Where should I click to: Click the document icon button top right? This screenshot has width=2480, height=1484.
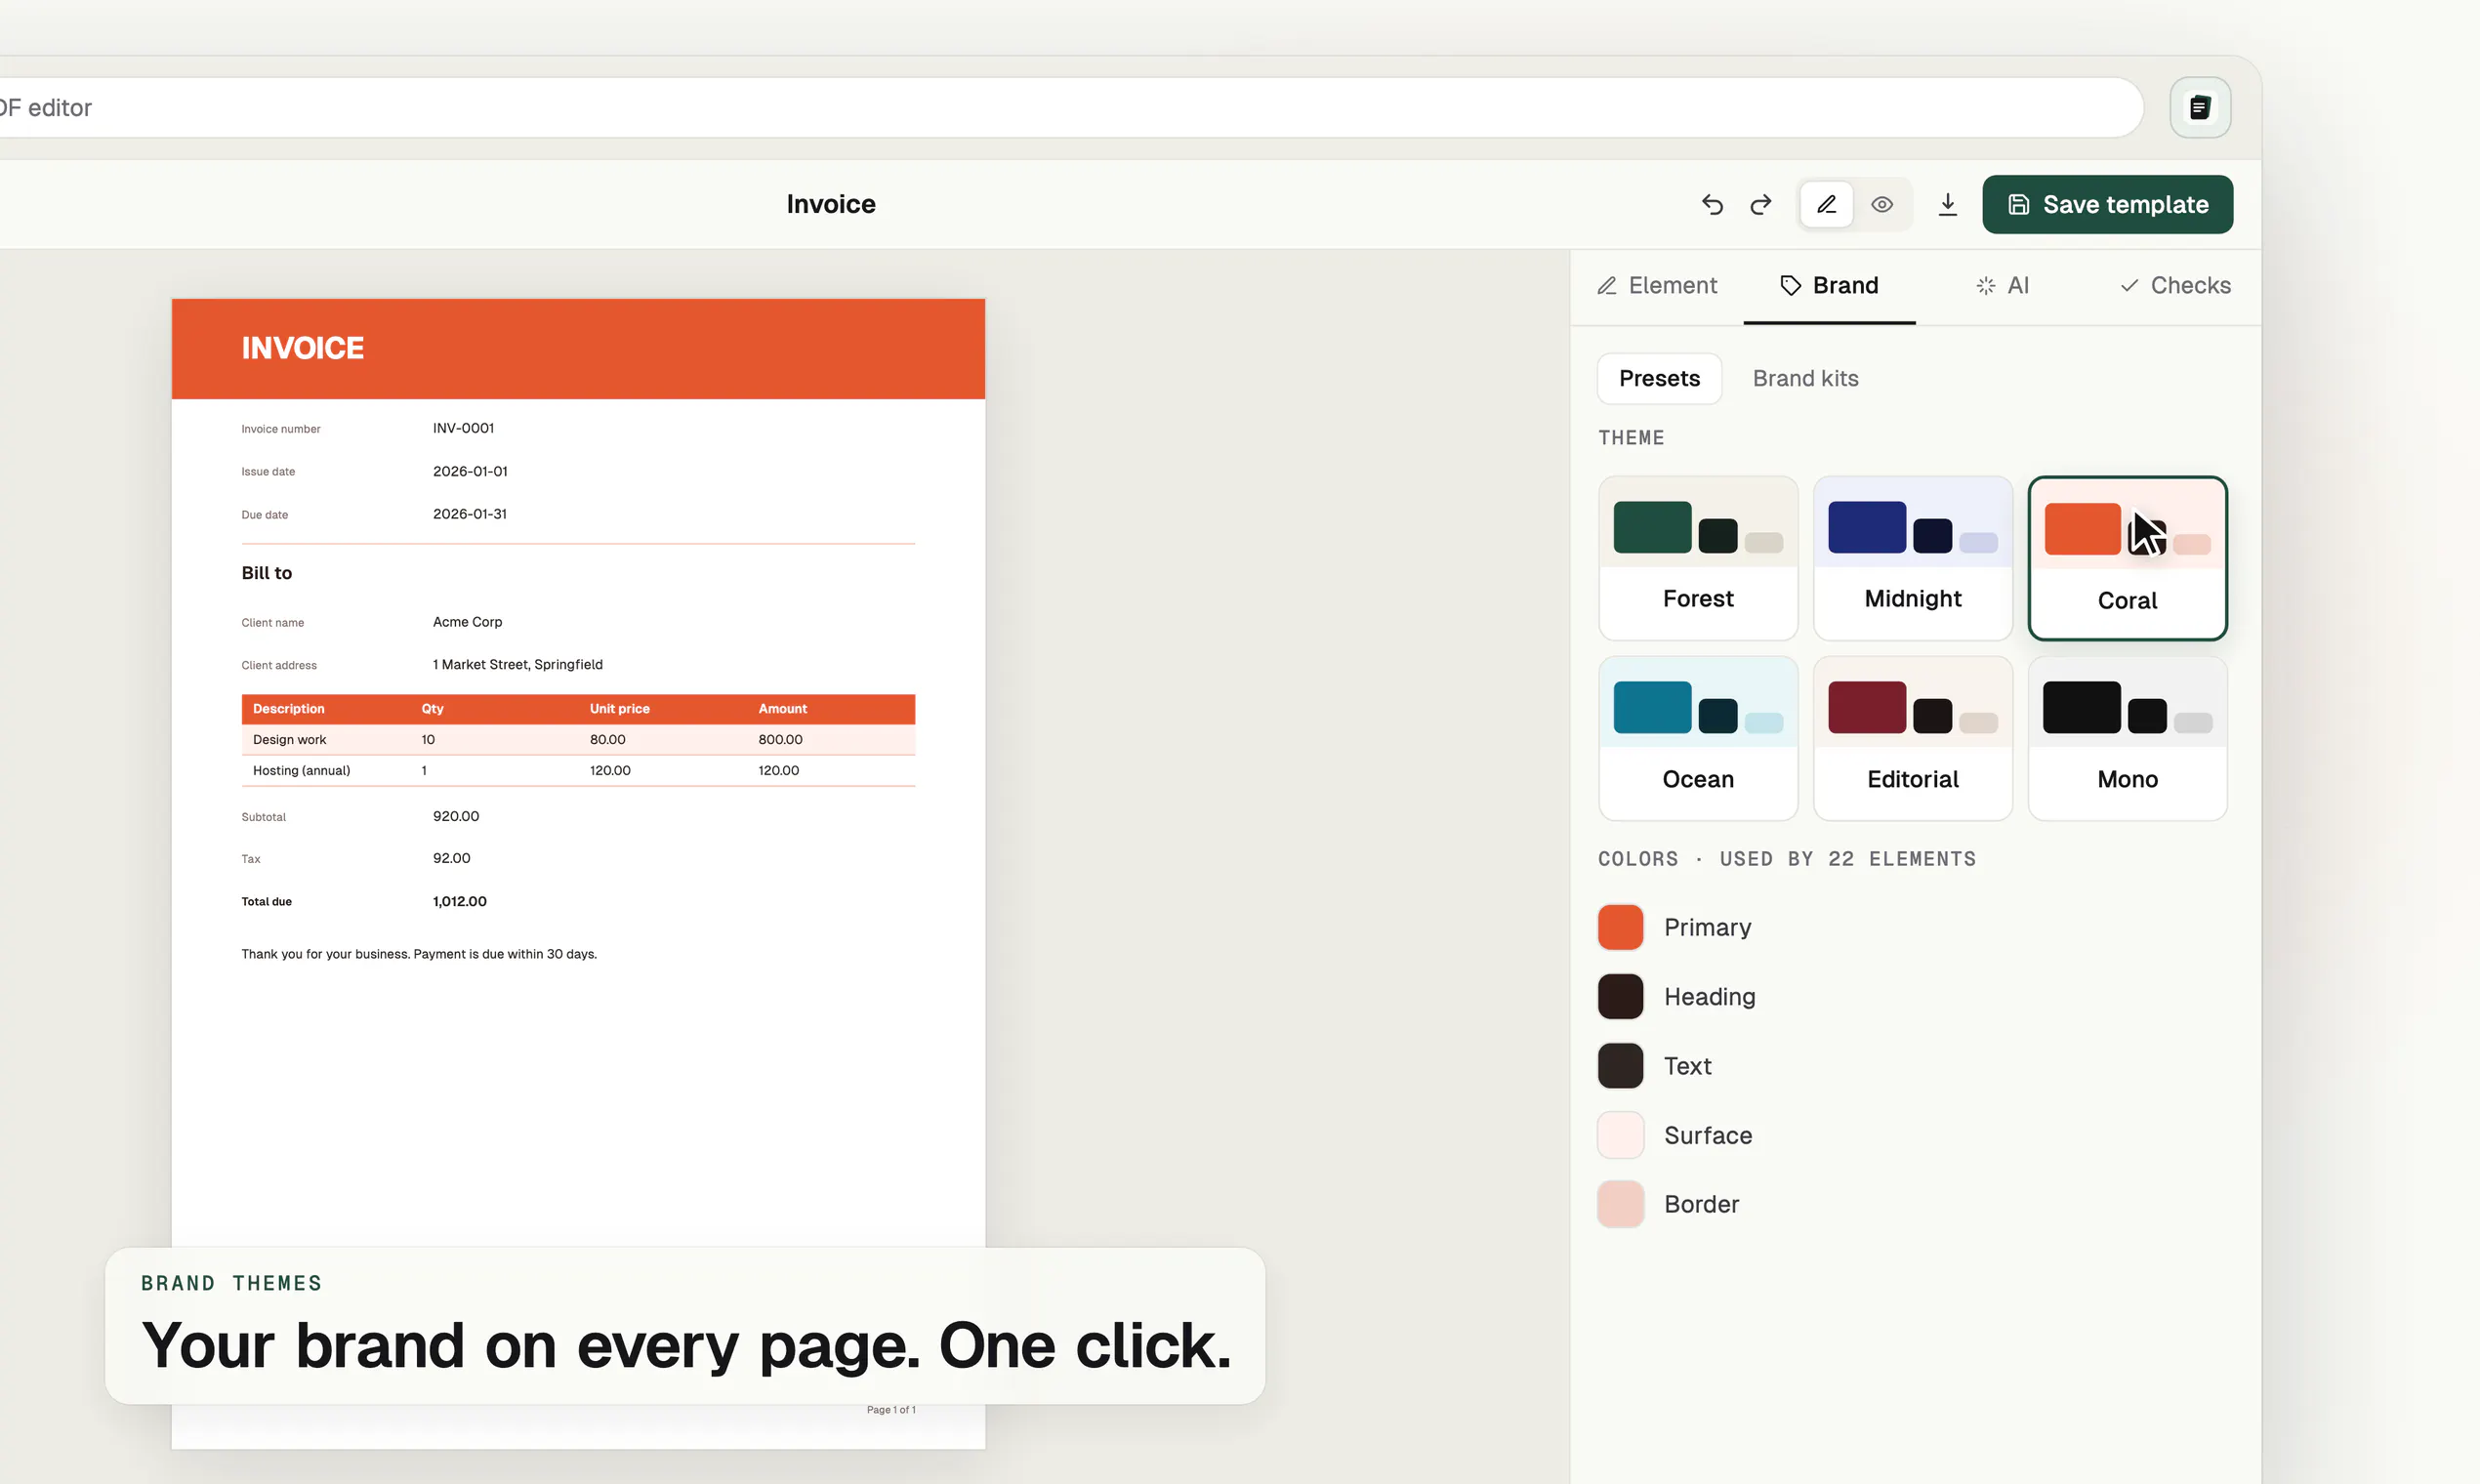click(x=2199, y=107)
